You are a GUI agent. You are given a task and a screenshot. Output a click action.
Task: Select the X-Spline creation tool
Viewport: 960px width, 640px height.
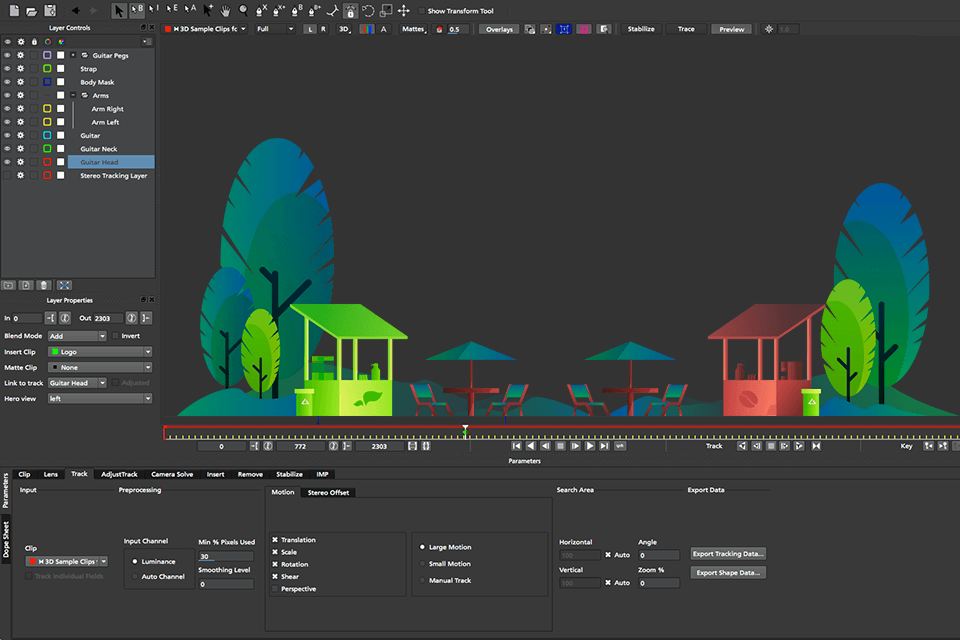(258, 11)
